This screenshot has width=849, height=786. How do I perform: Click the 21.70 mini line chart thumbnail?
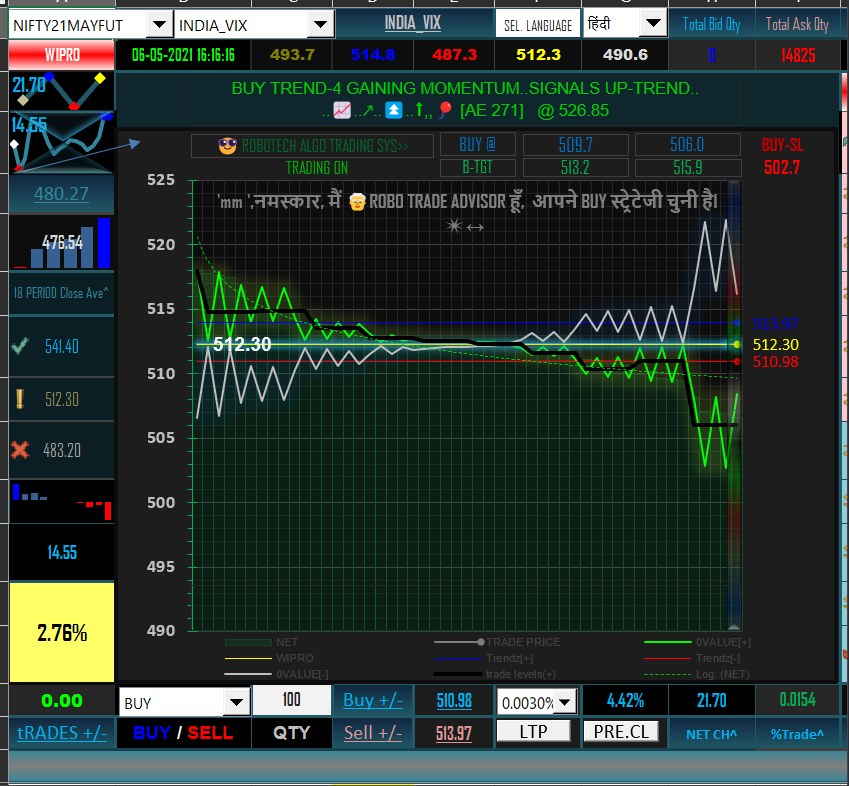click(61, 91)
